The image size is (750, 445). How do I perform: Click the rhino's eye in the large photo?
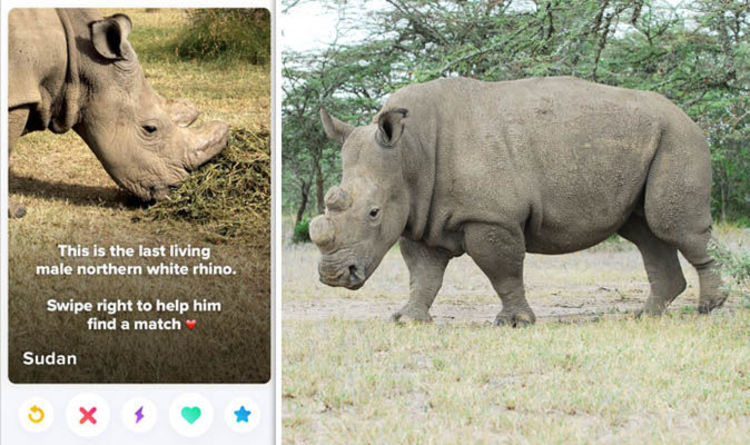pos(374,212)
